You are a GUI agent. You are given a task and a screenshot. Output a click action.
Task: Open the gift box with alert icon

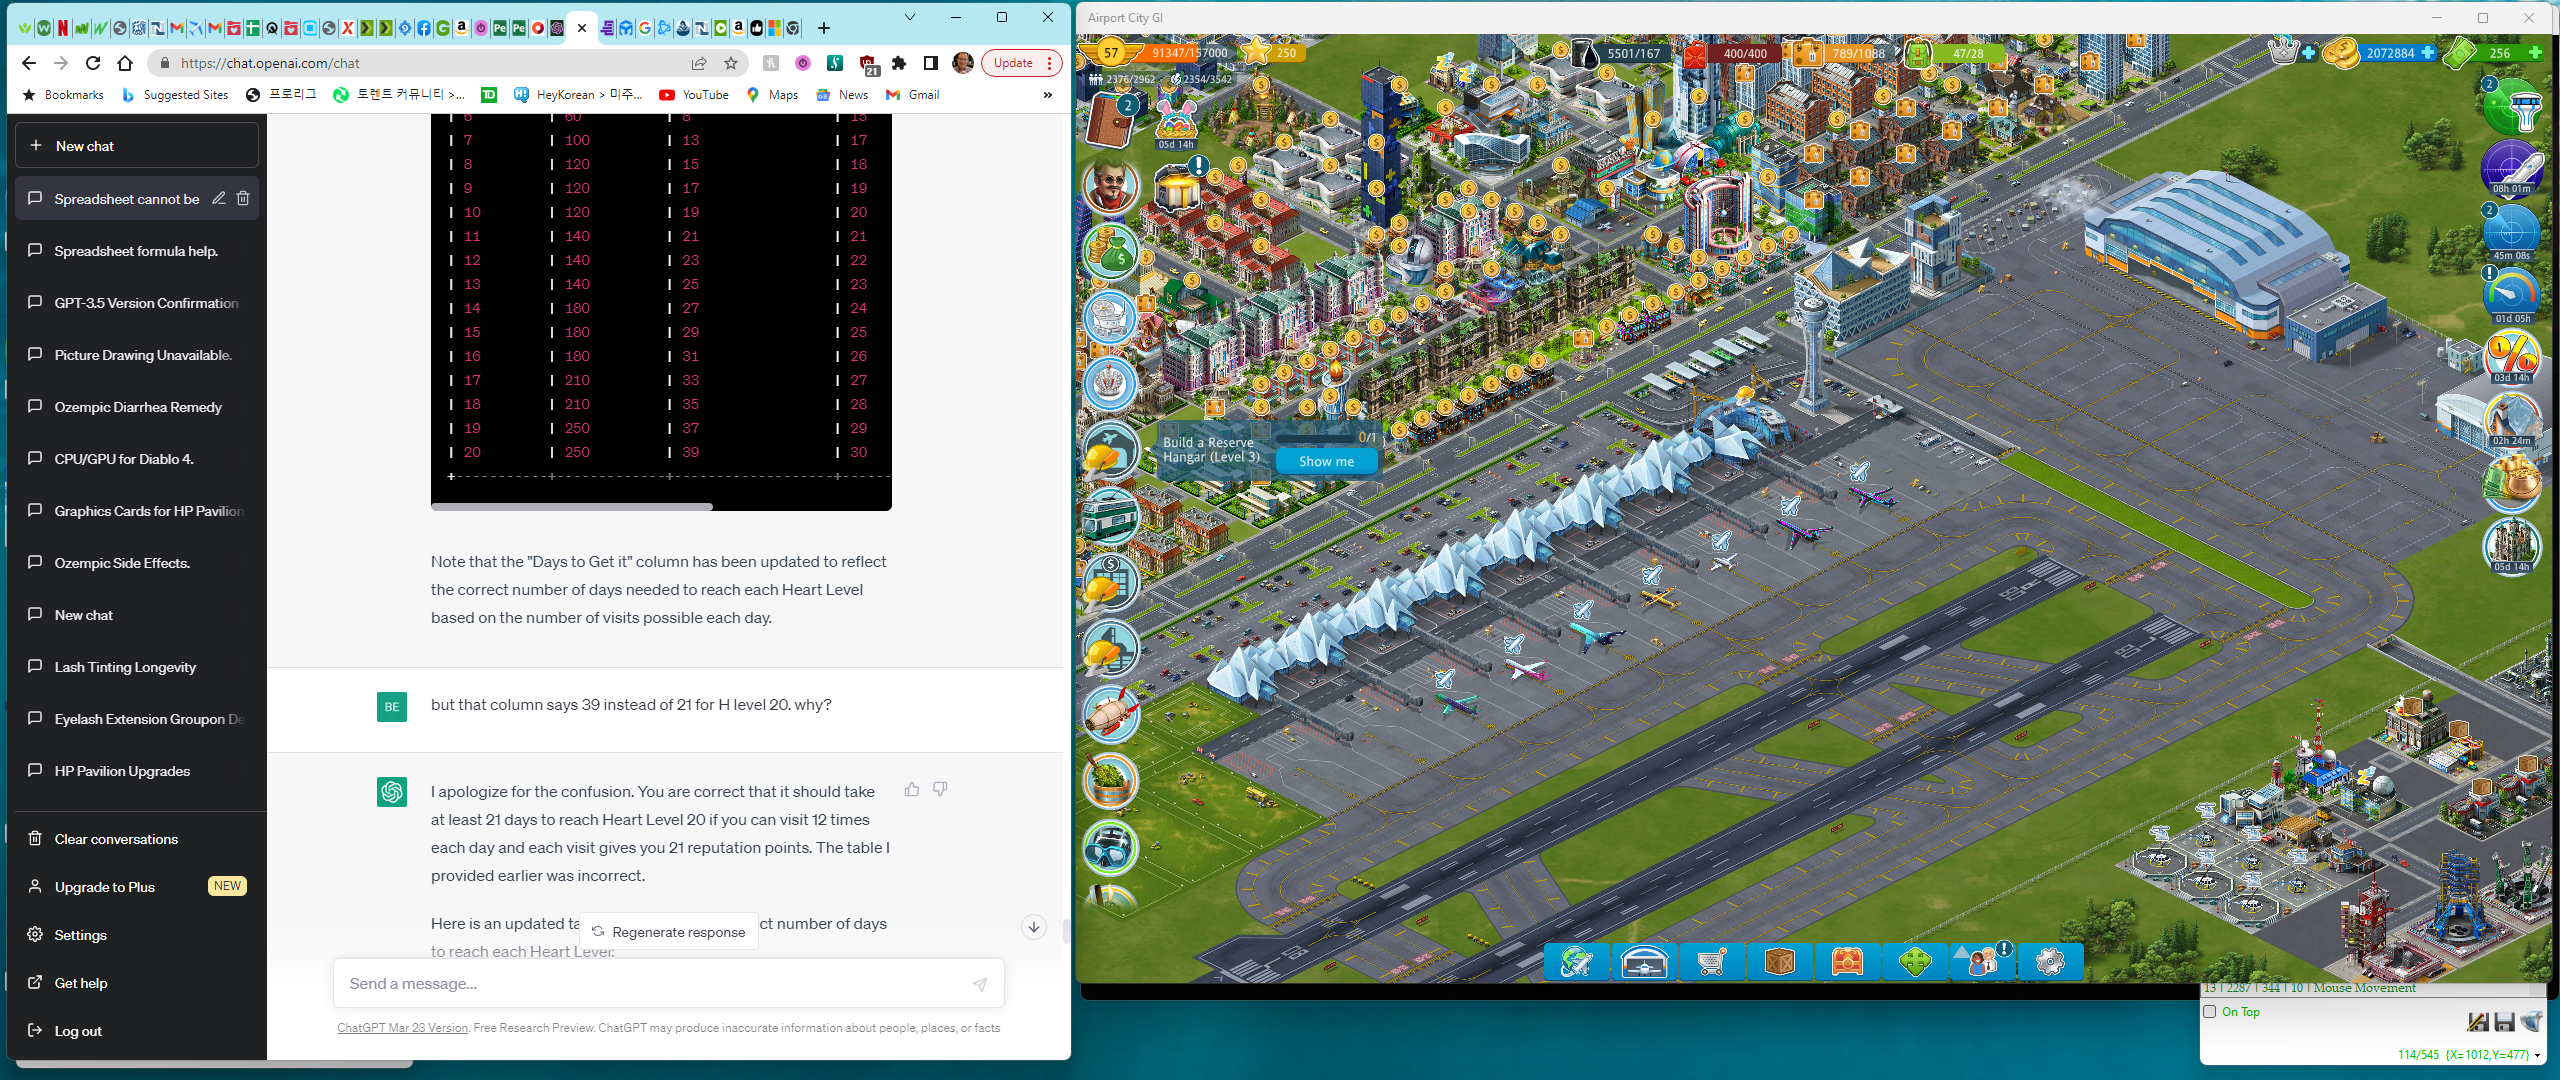1180,185
